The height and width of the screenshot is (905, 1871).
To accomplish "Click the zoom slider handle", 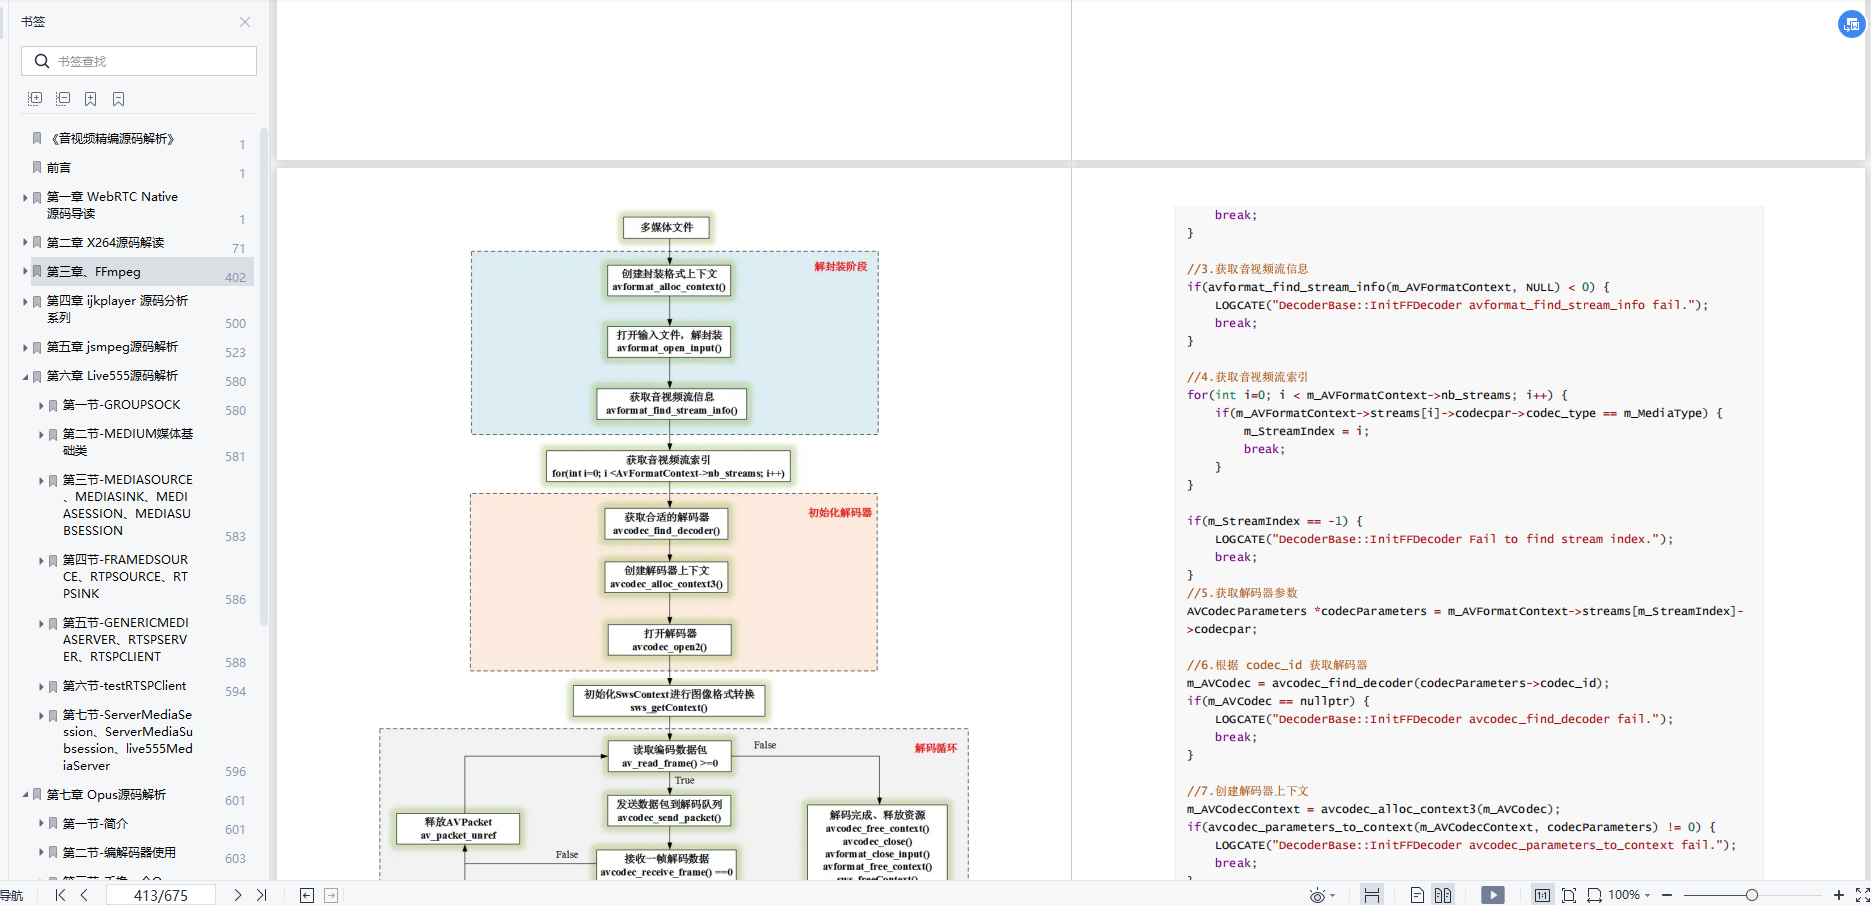I will (x=1751, y=895).
